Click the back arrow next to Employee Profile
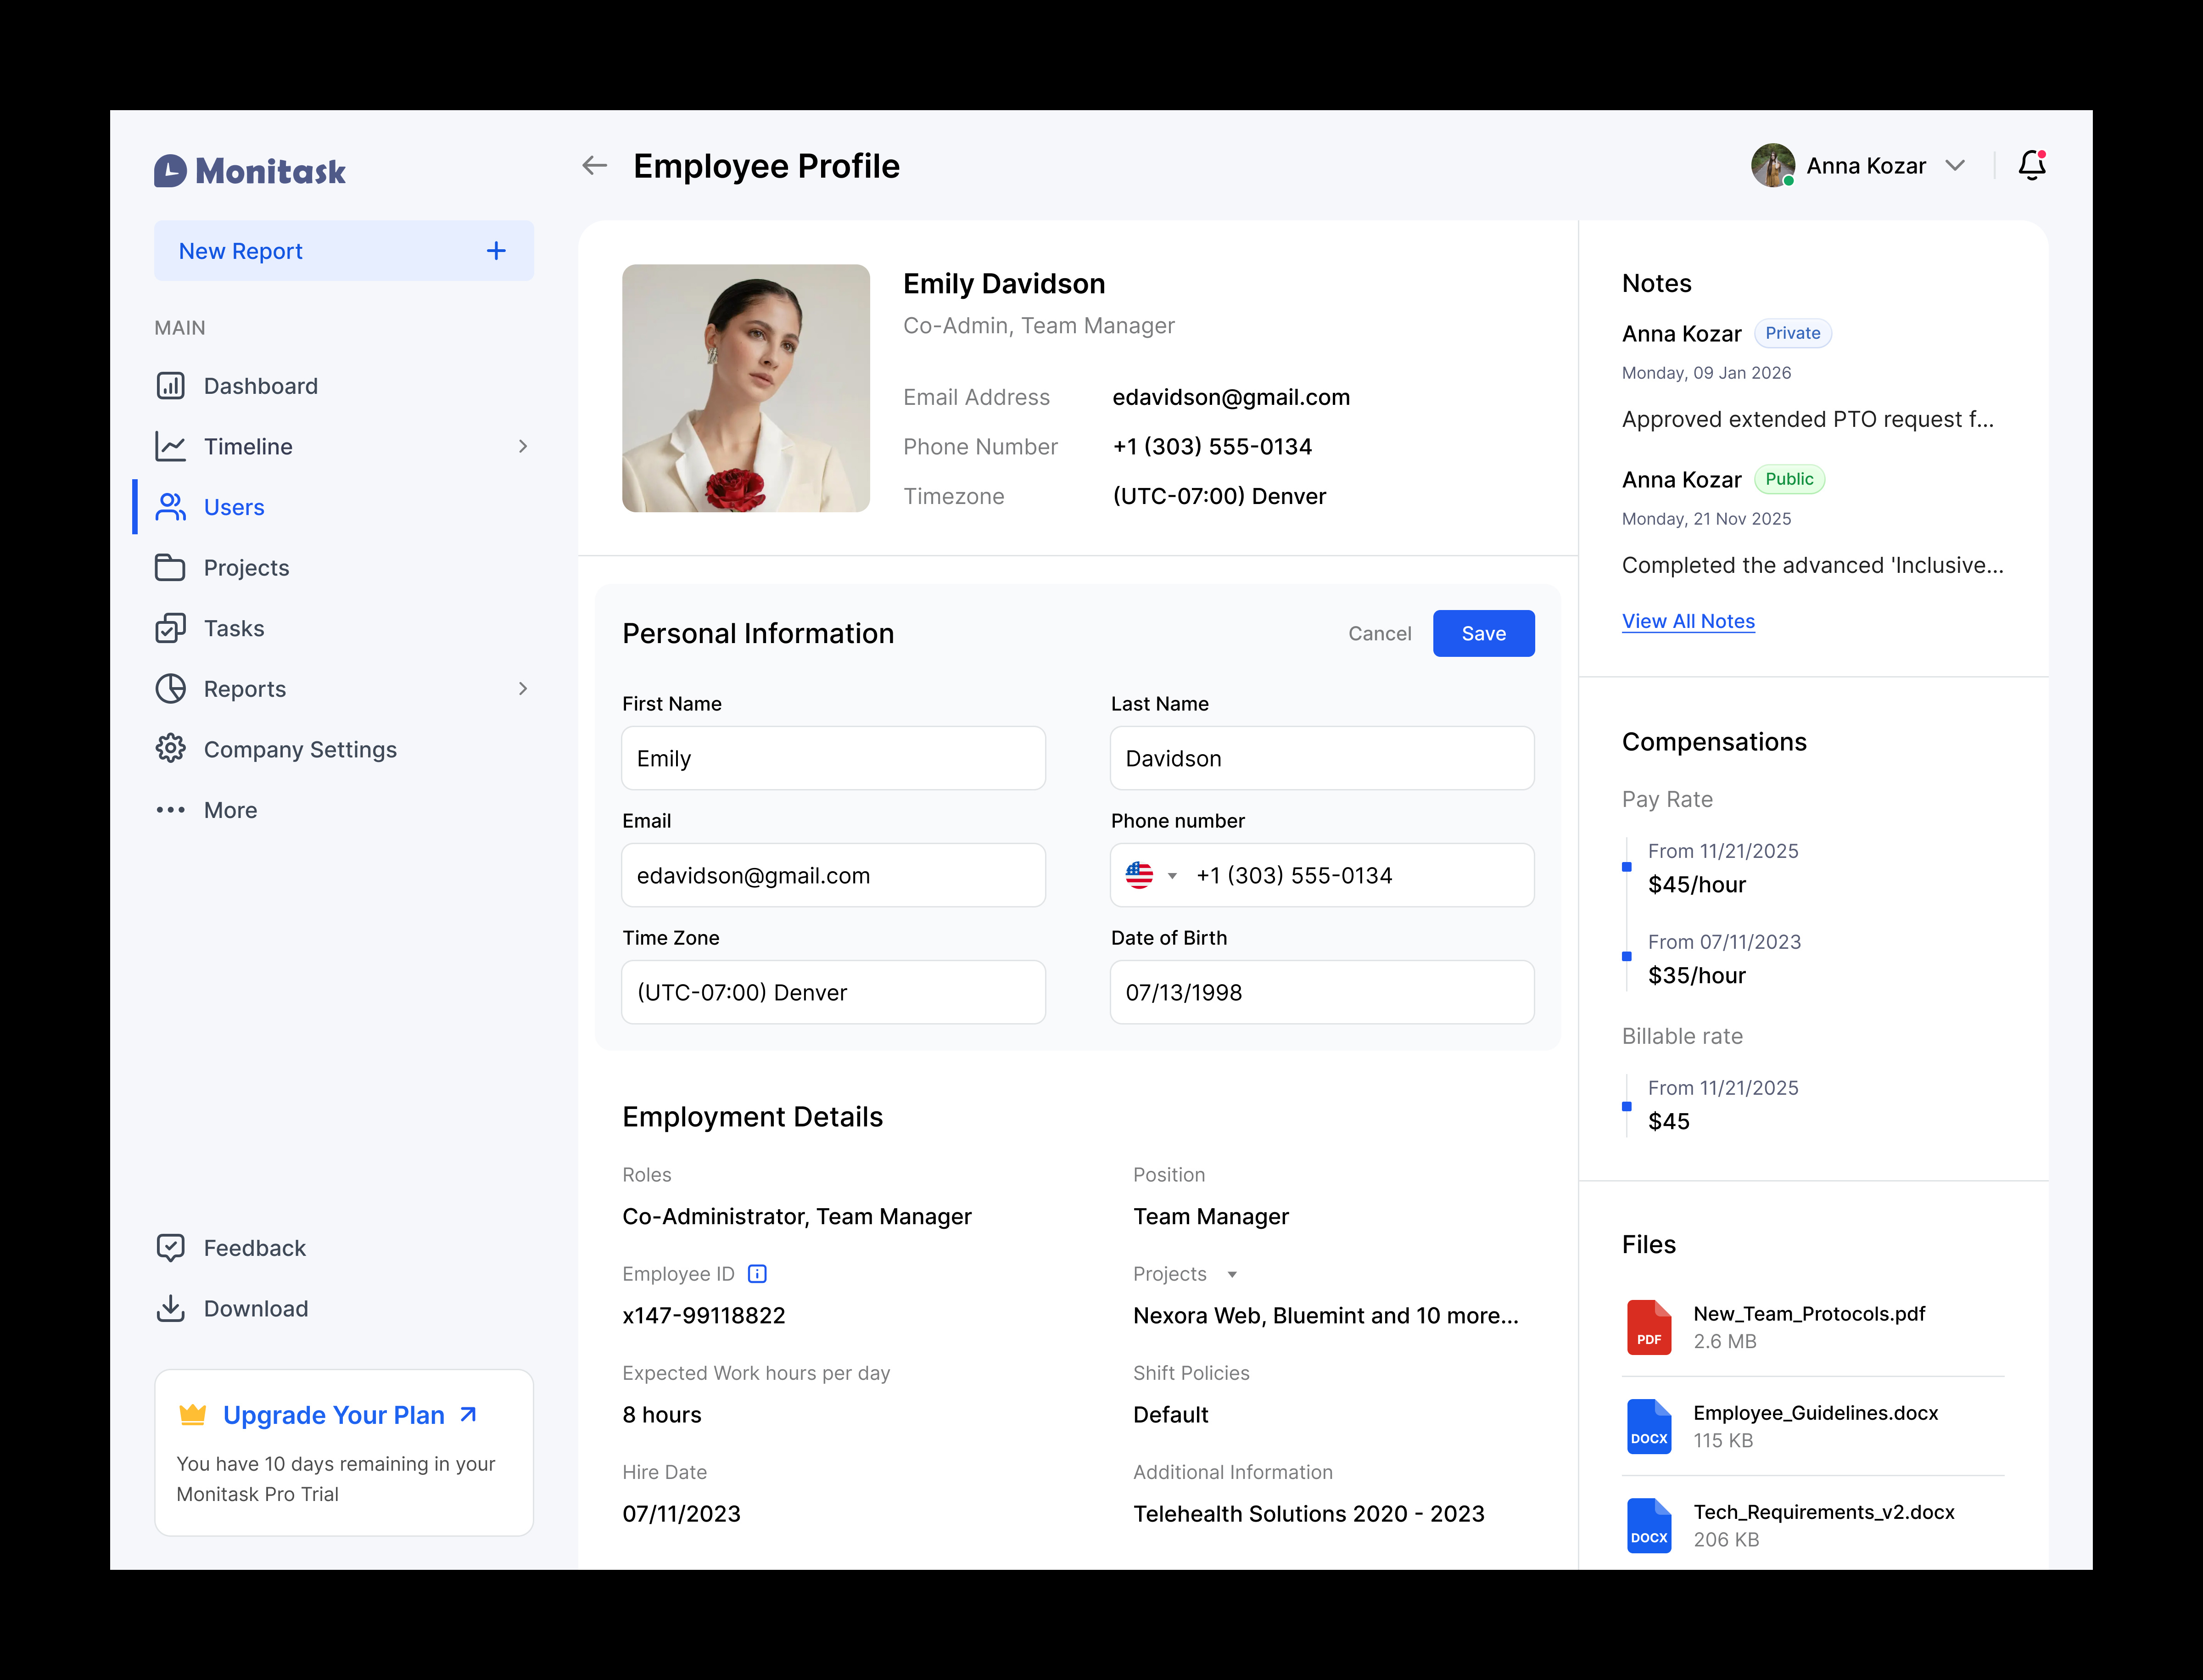This screenshot has width=2203, height=1680. pyautogui.click(x=594, y=165)
